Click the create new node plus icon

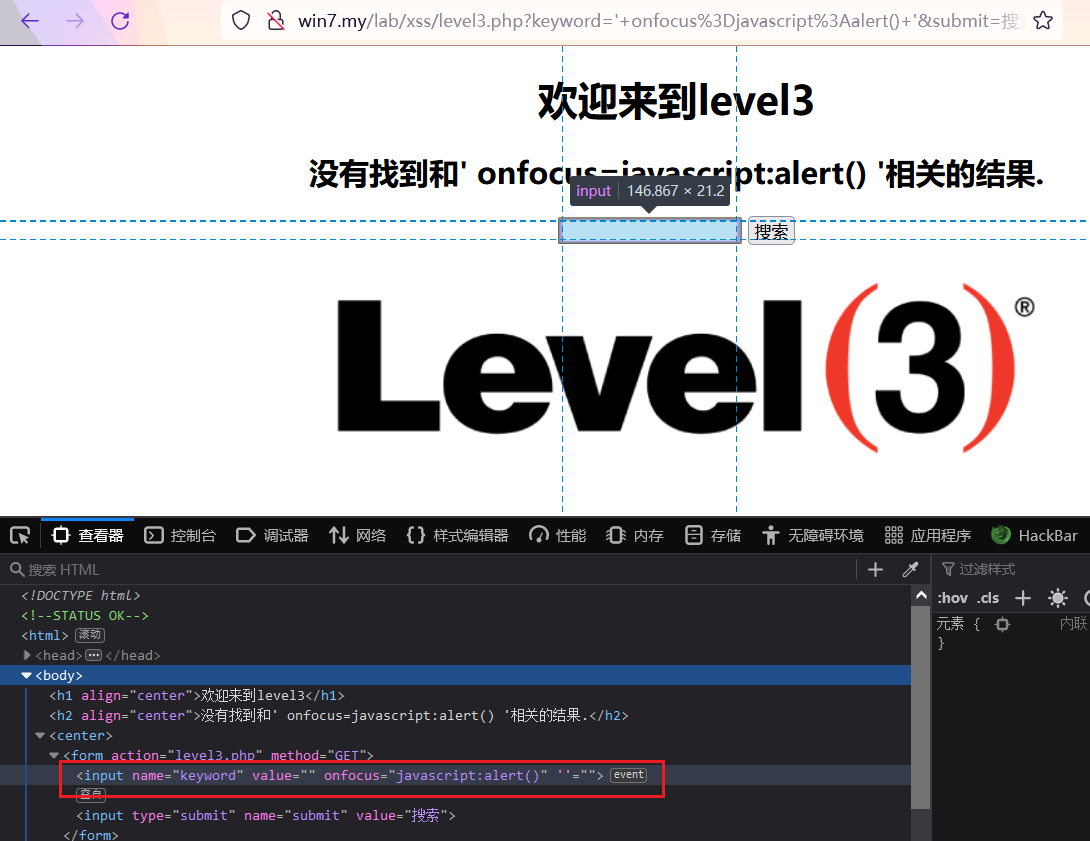point(875,568)
